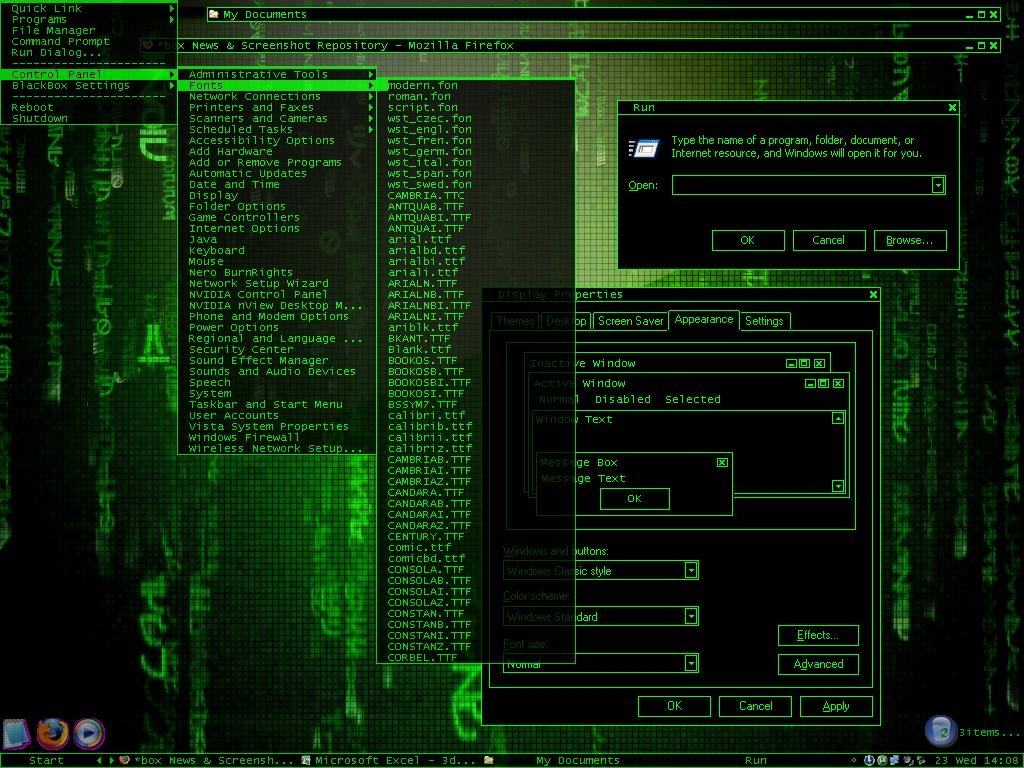Launch Firefox from the large dock icon
1024x768 pixels.
[52, 733]
